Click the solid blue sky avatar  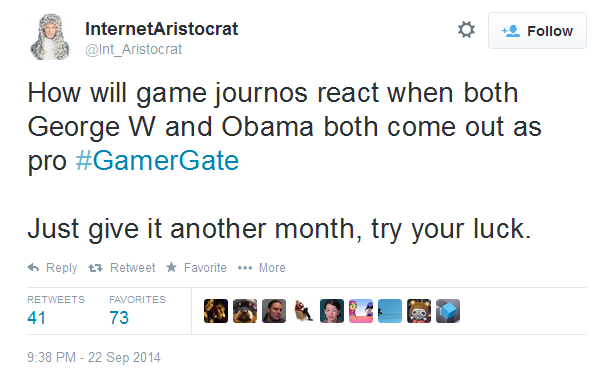(390, 311)
